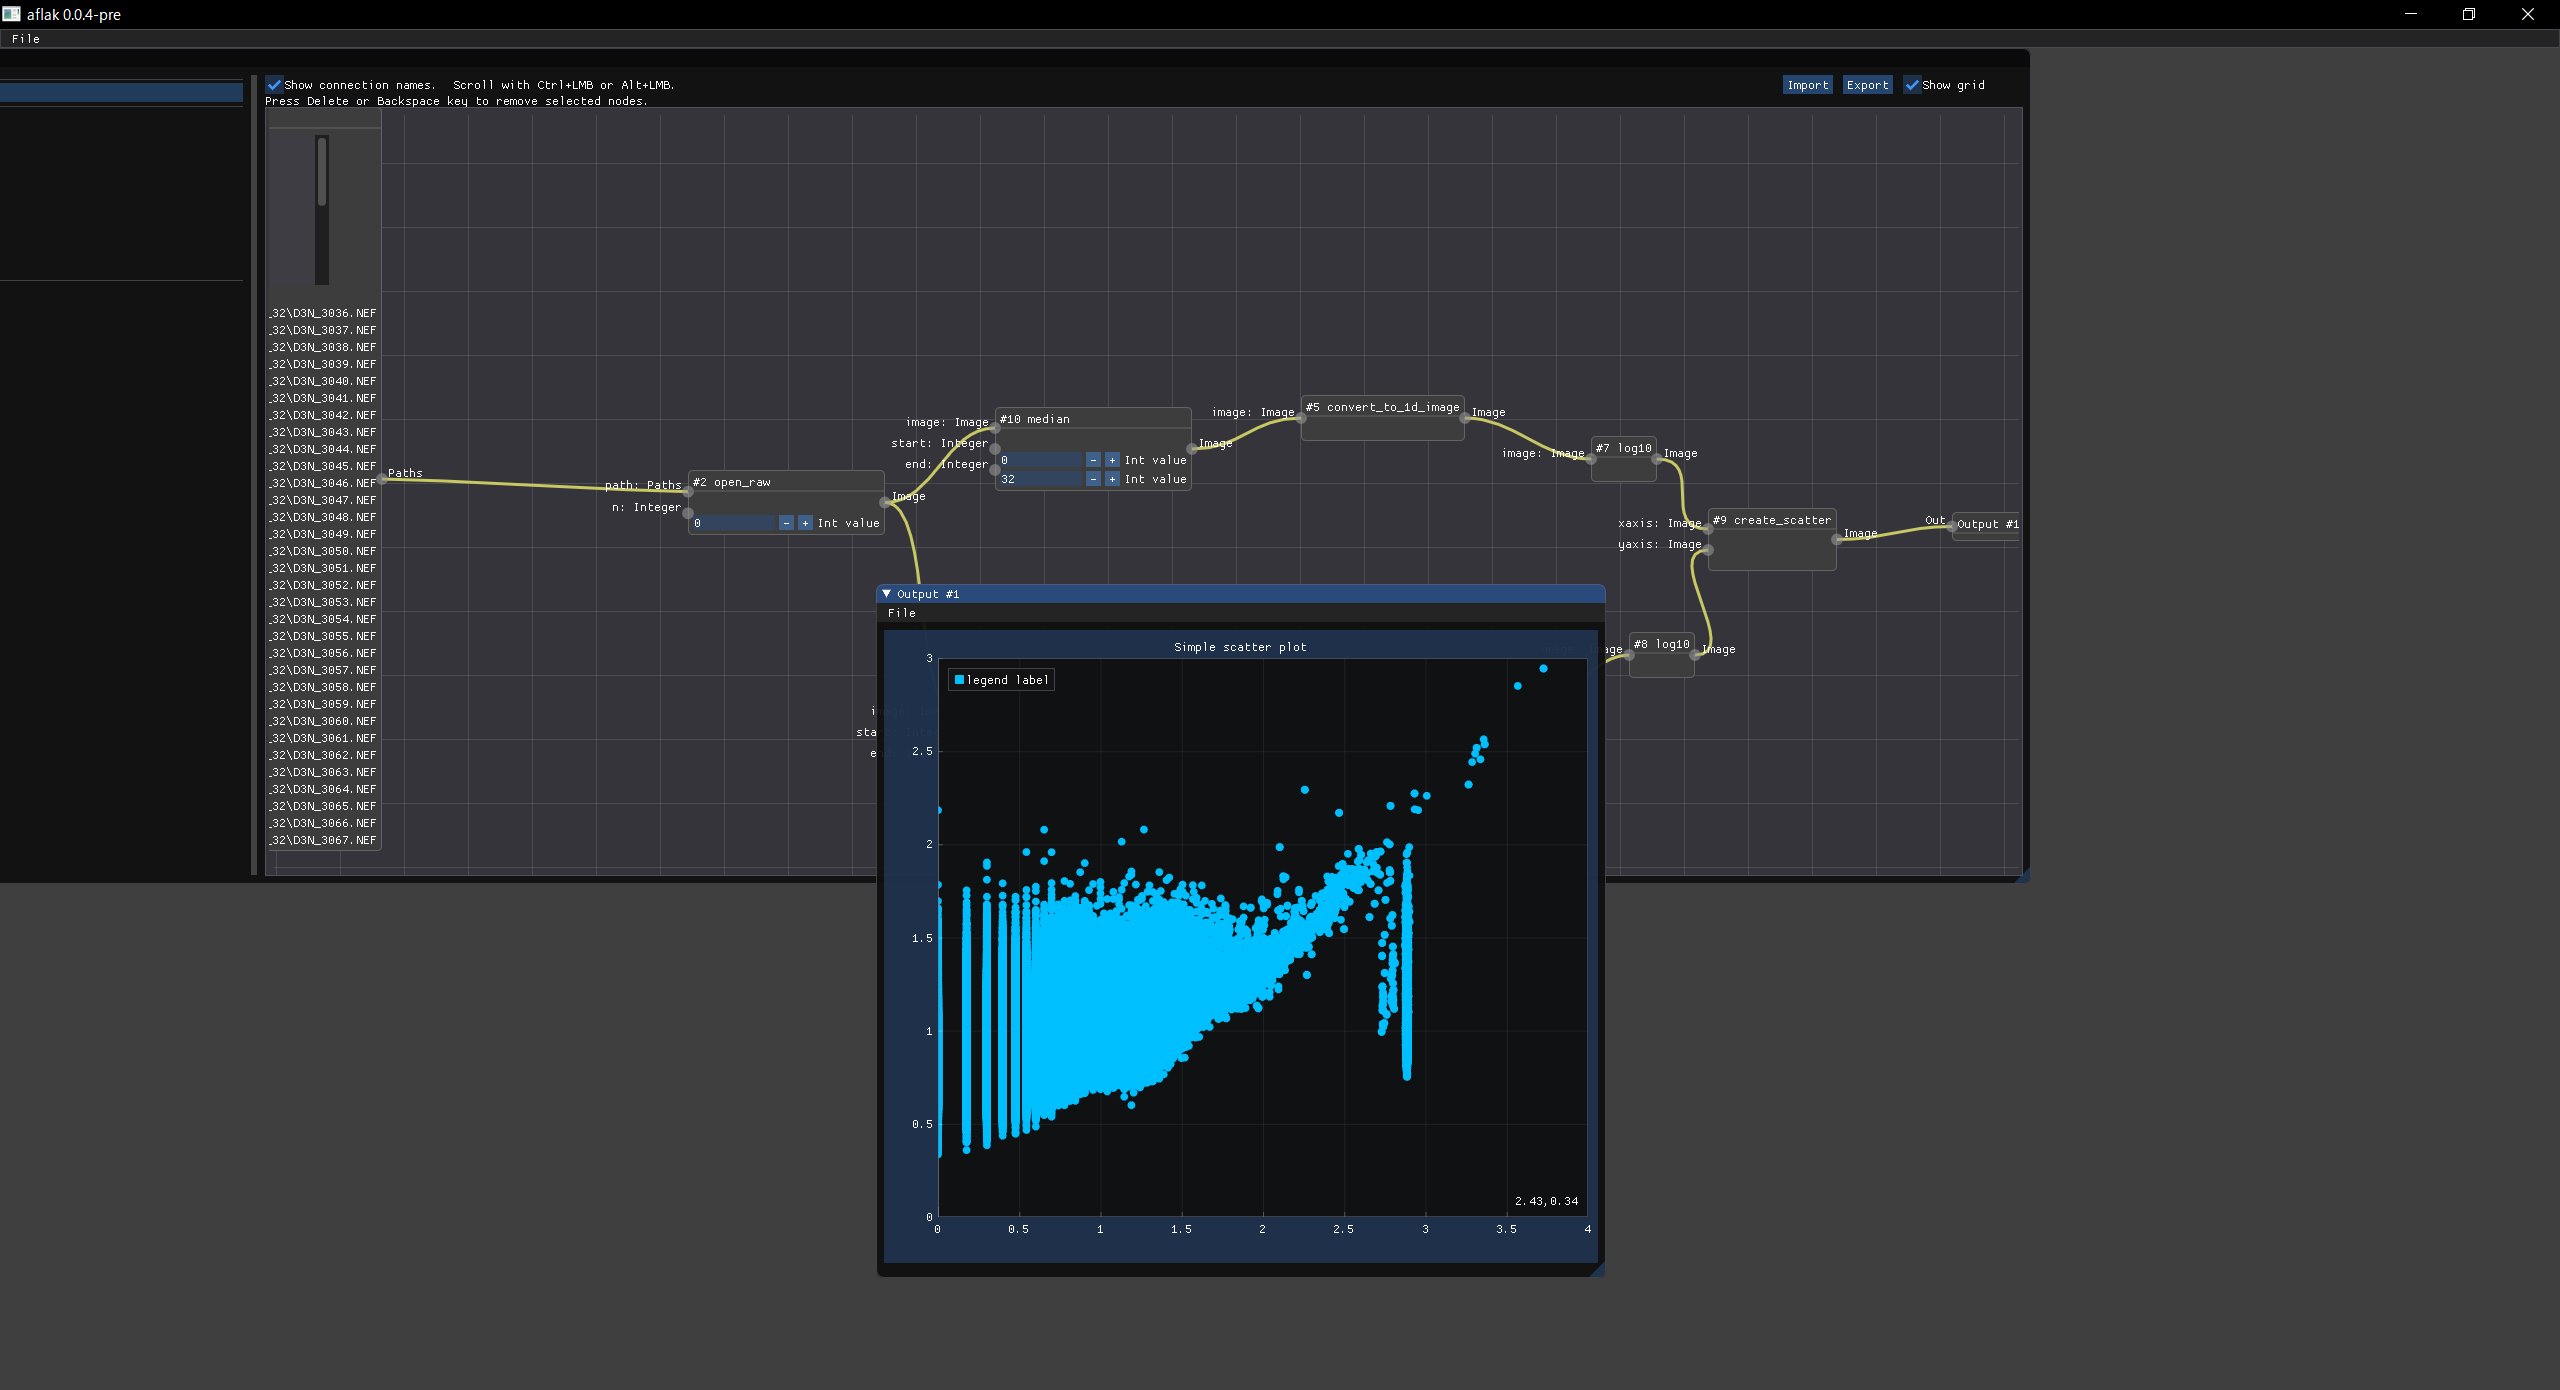Toggle Show connection names checkbox
Image resolution: width=2560 pixels, height=1390 pixels.
(x=274, y=85)
